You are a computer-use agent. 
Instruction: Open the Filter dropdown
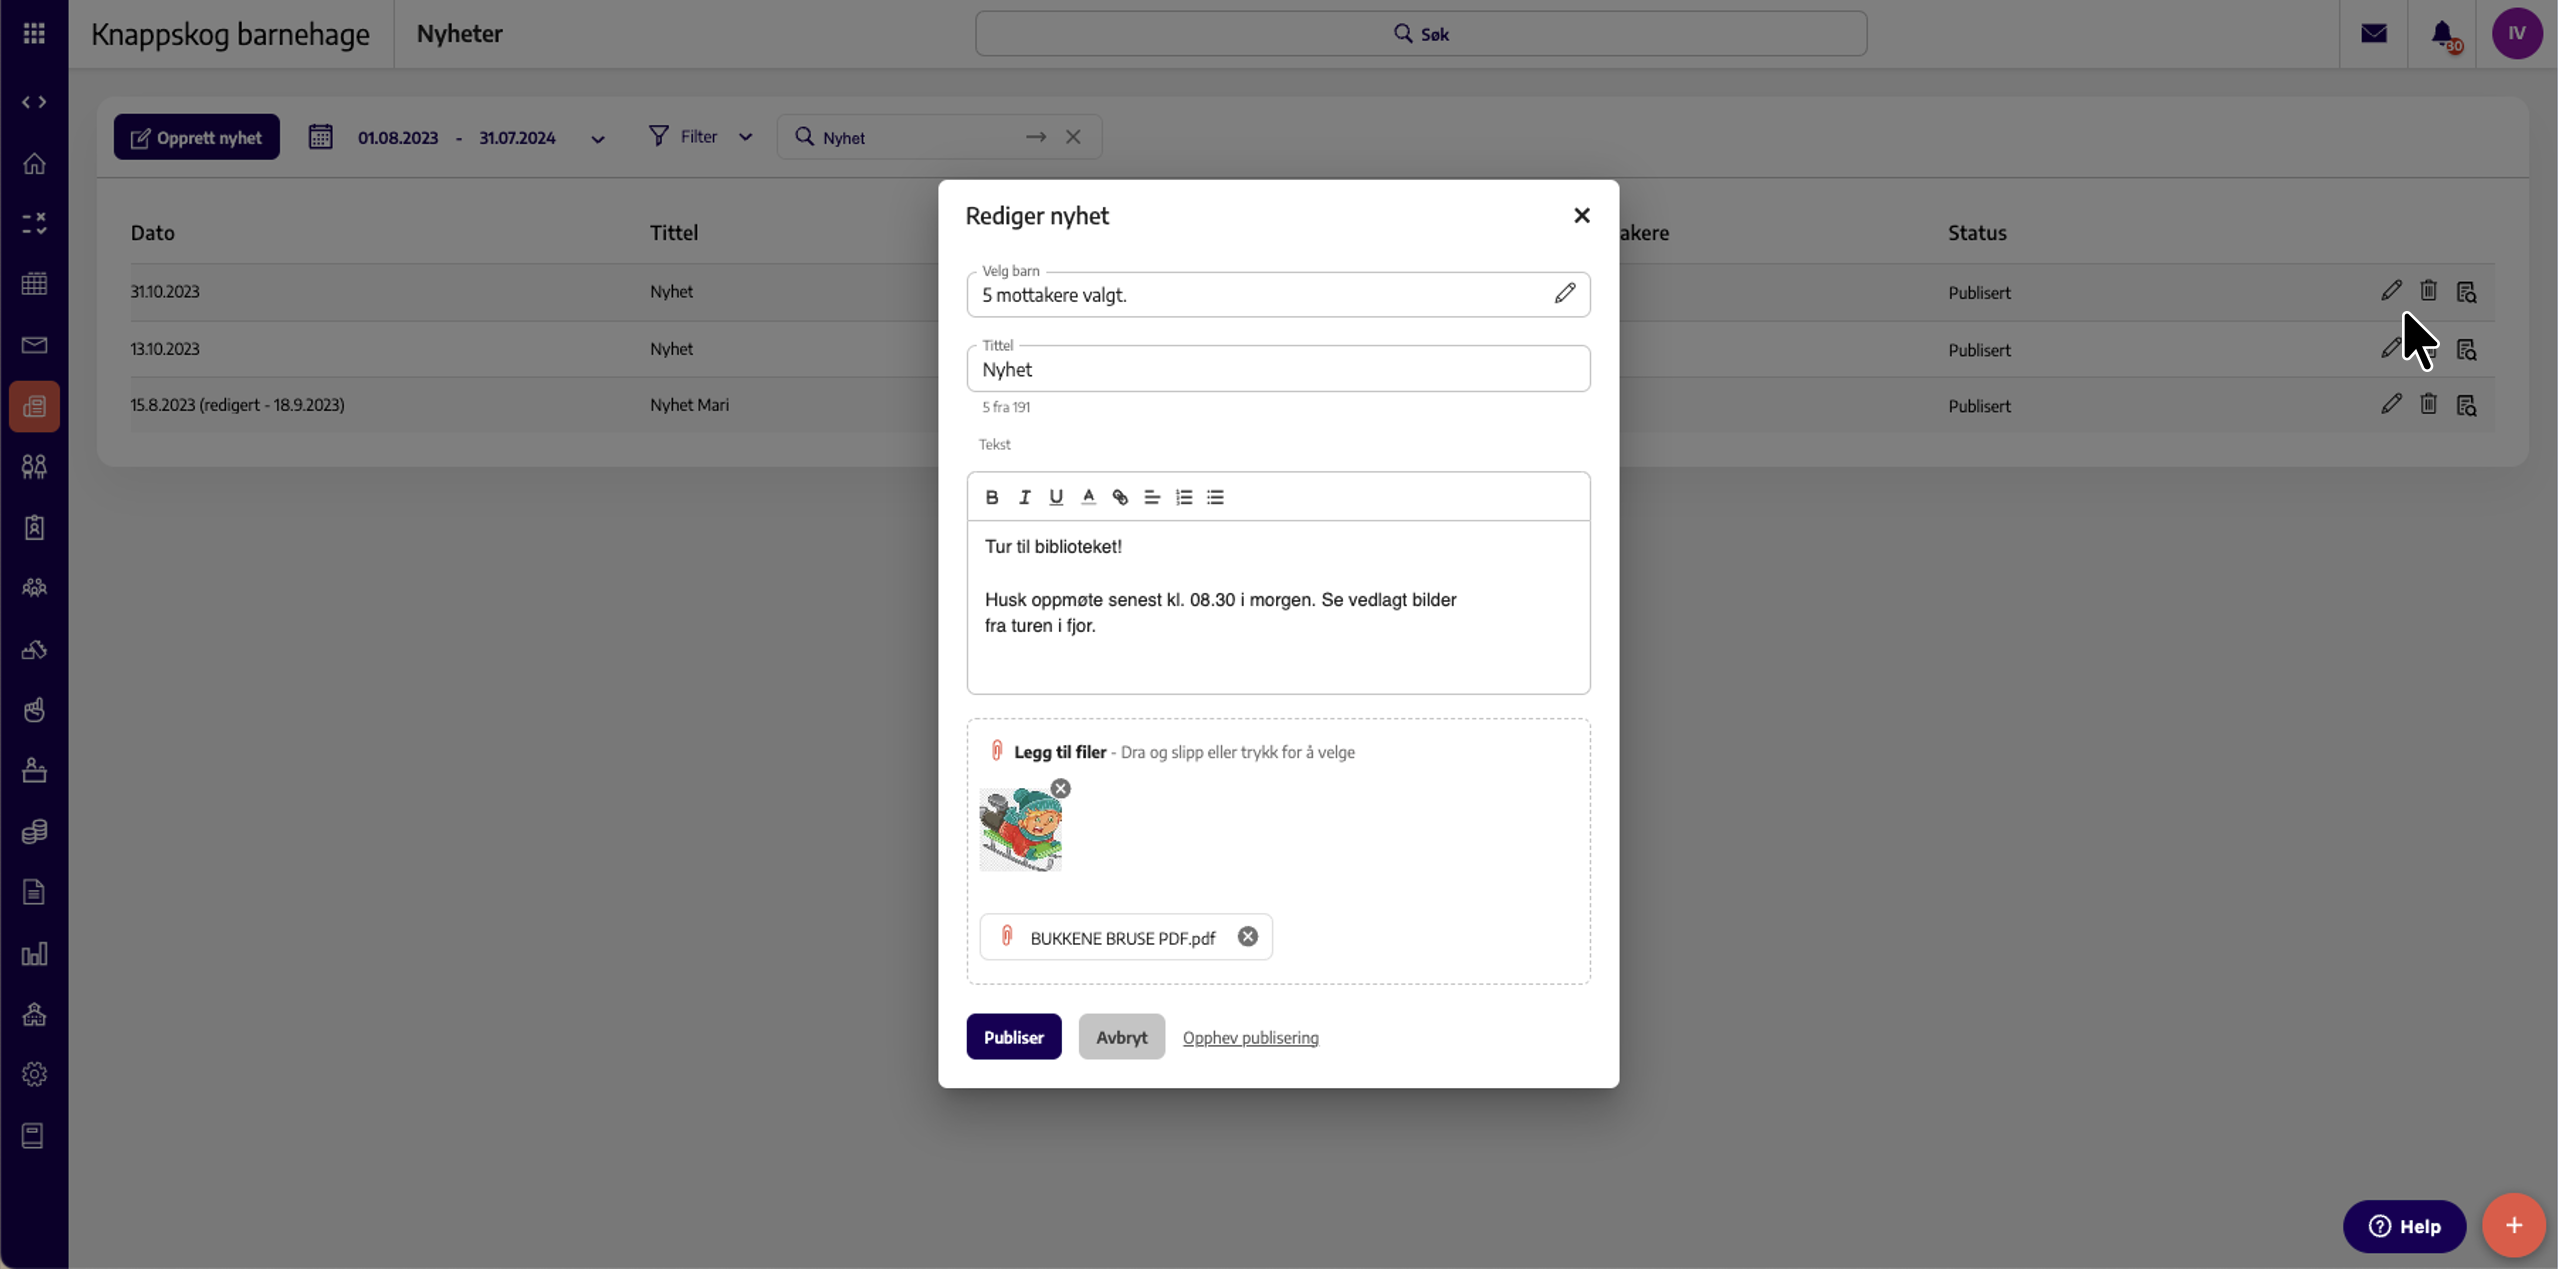coord(700,136)
